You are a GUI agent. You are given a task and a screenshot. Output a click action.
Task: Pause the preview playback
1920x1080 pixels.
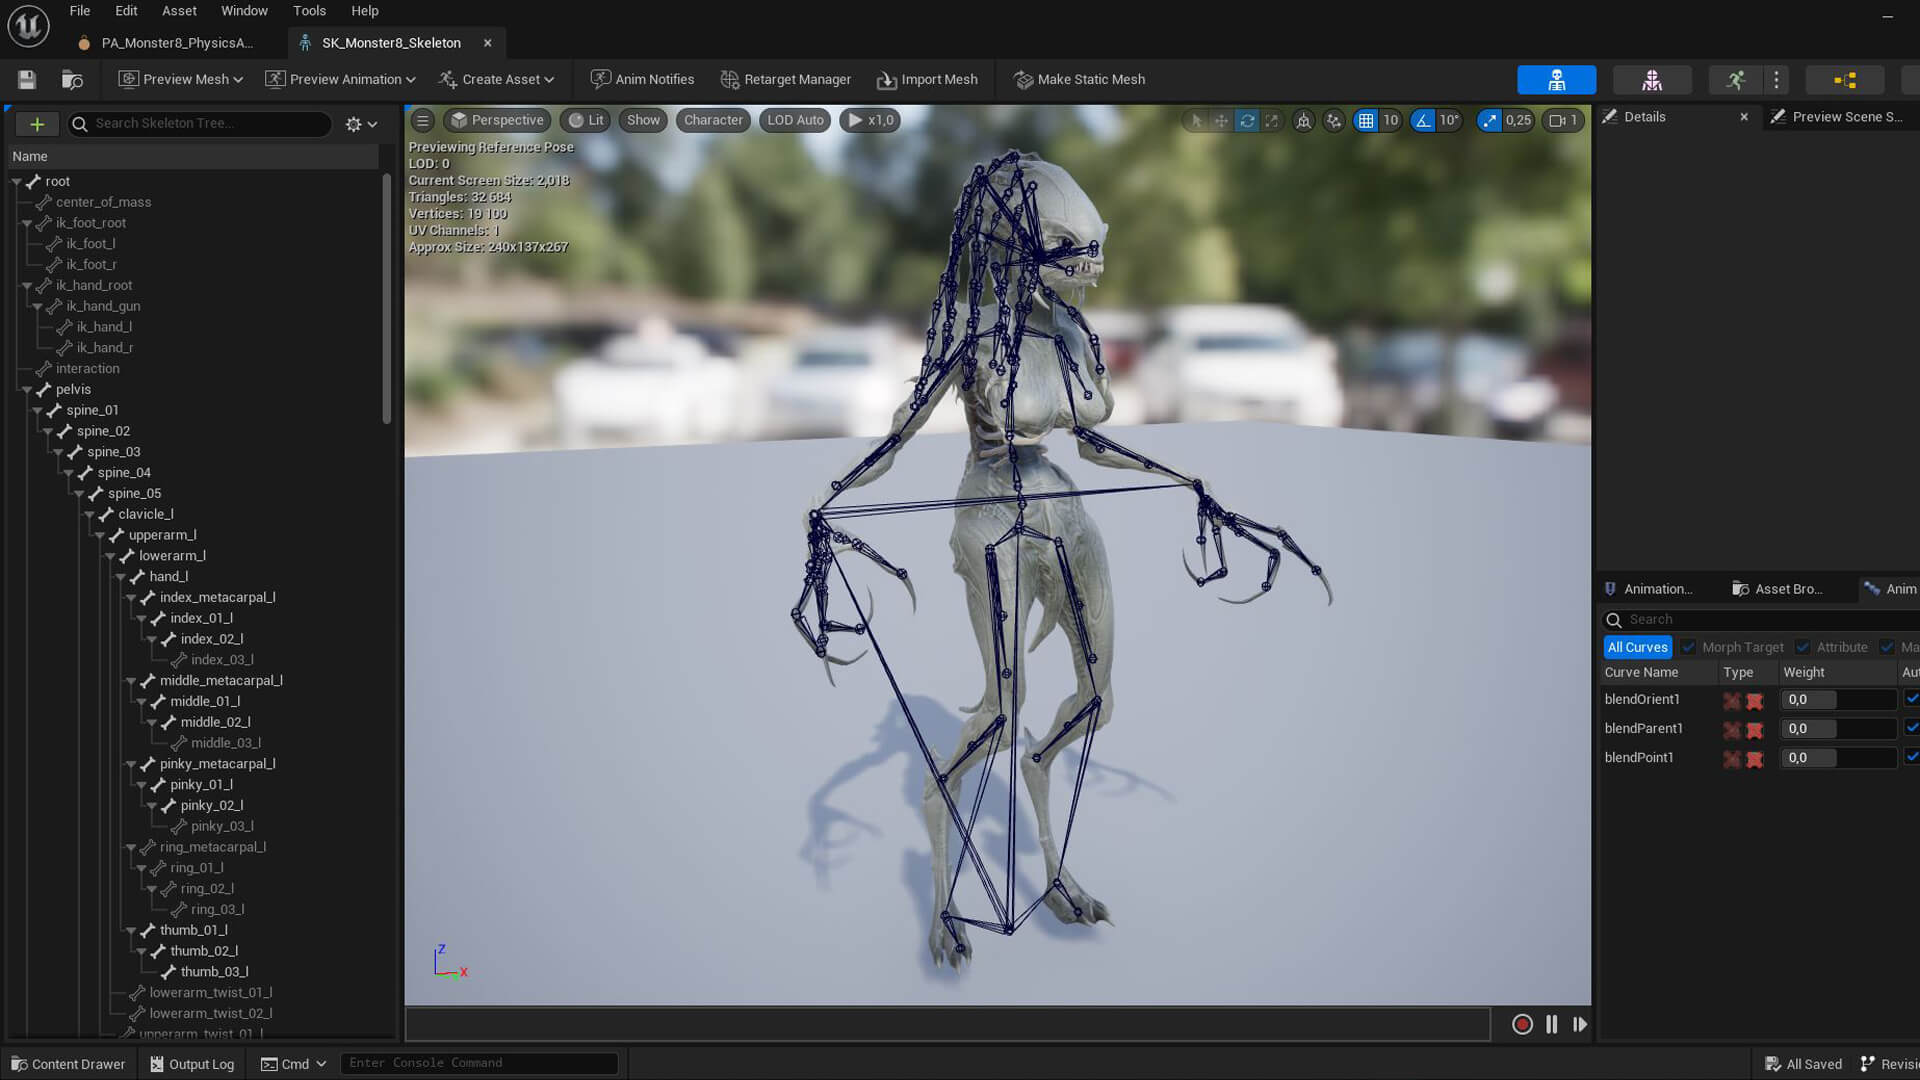coord(1551,1024)
